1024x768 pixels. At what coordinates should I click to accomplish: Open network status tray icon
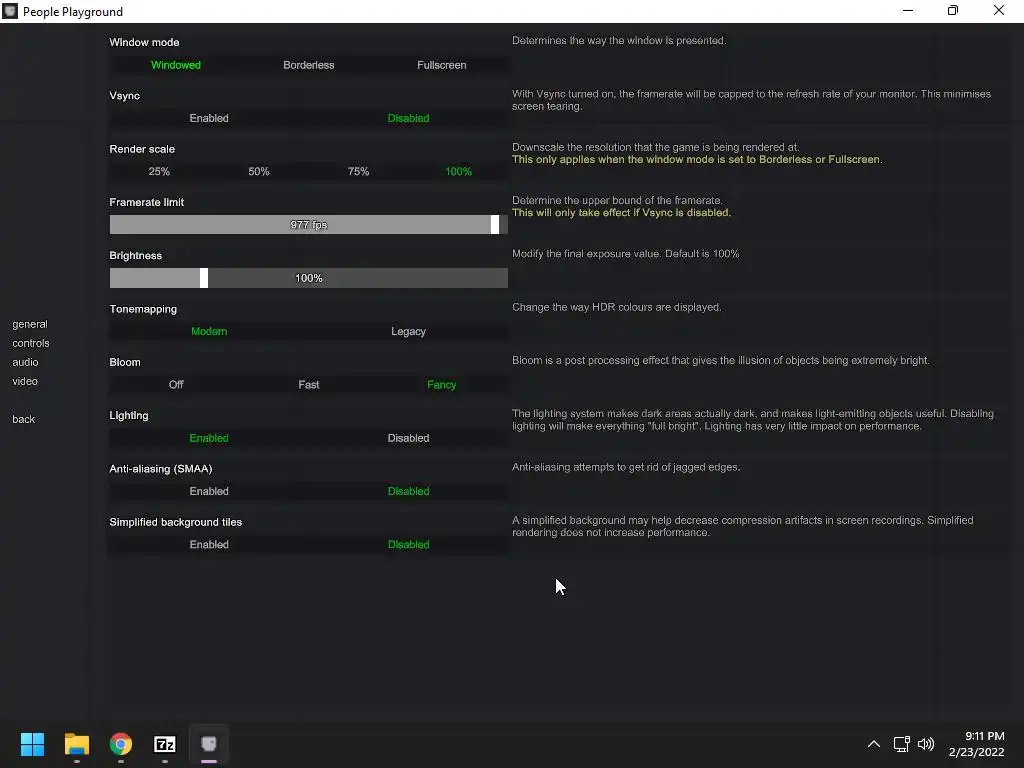(901, 744)
